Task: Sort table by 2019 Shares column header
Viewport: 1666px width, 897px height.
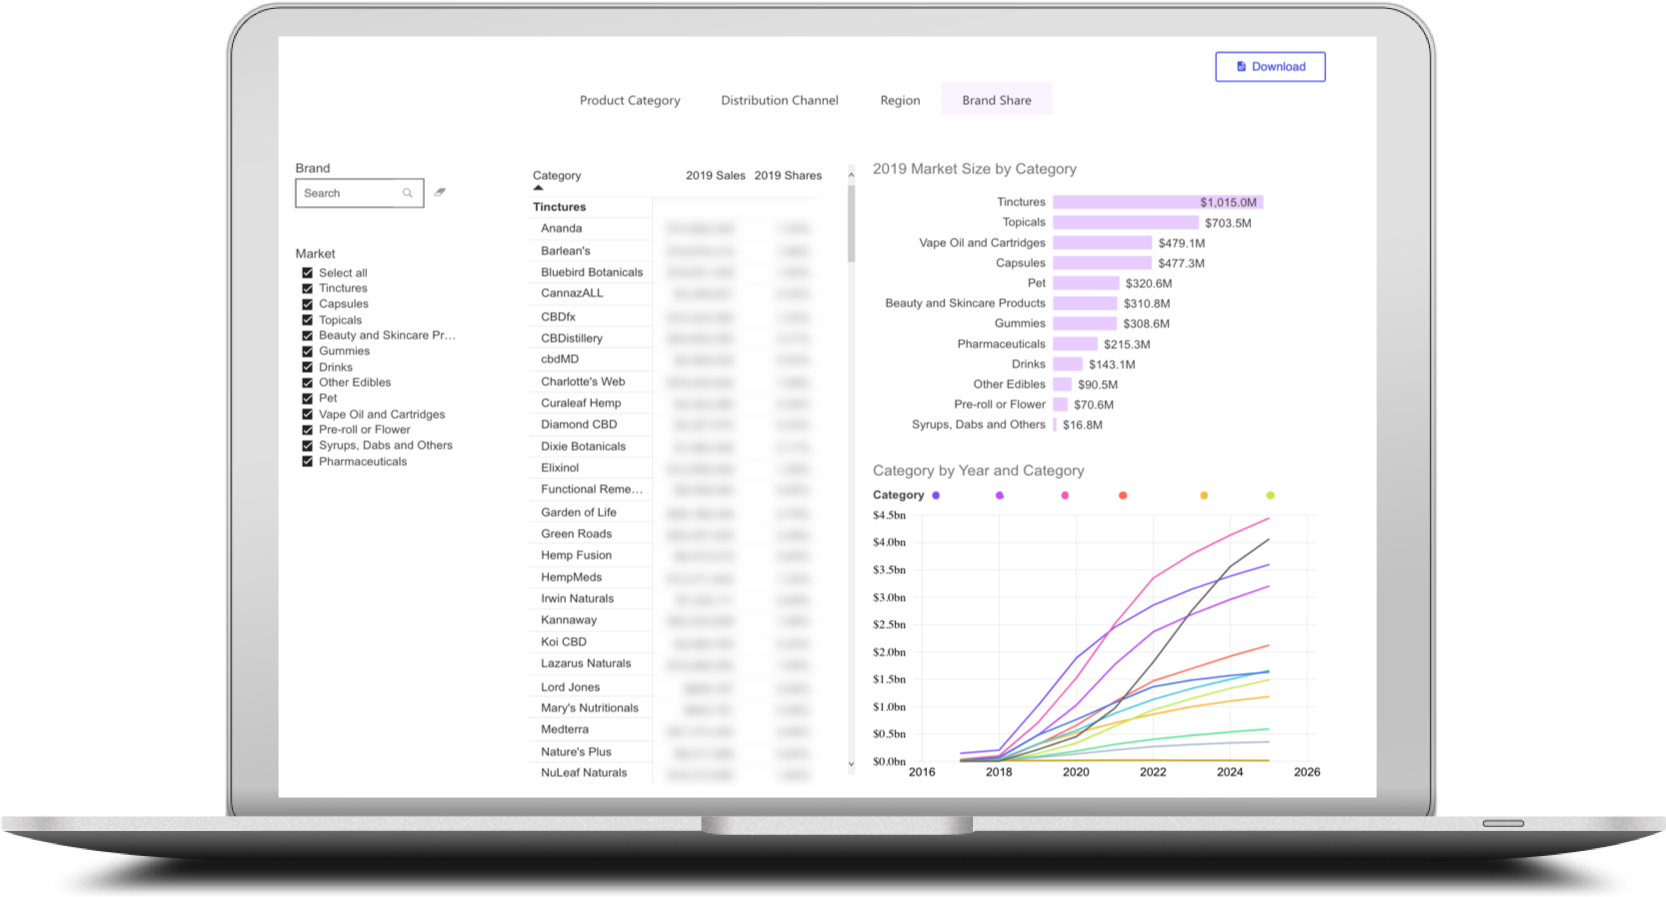Action: coord(788,175)
